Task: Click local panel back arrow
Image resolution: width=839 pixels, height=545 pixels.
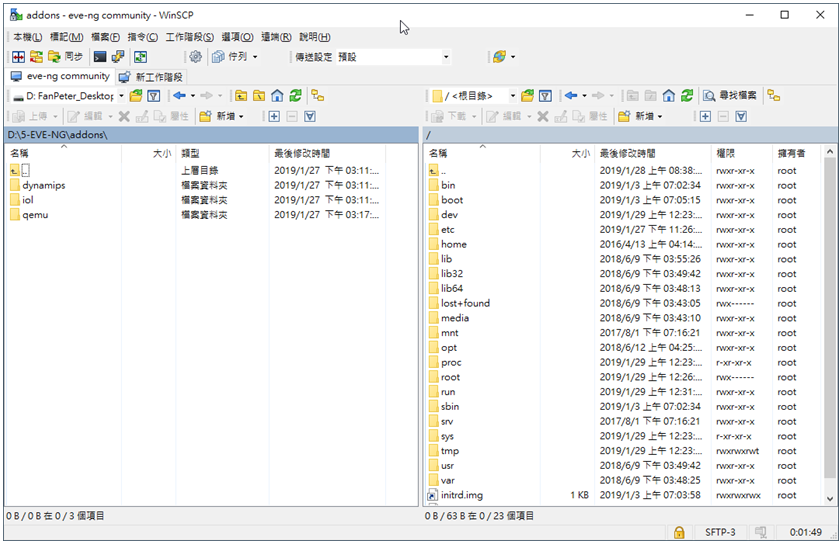Action: click(x=179, y=96)
